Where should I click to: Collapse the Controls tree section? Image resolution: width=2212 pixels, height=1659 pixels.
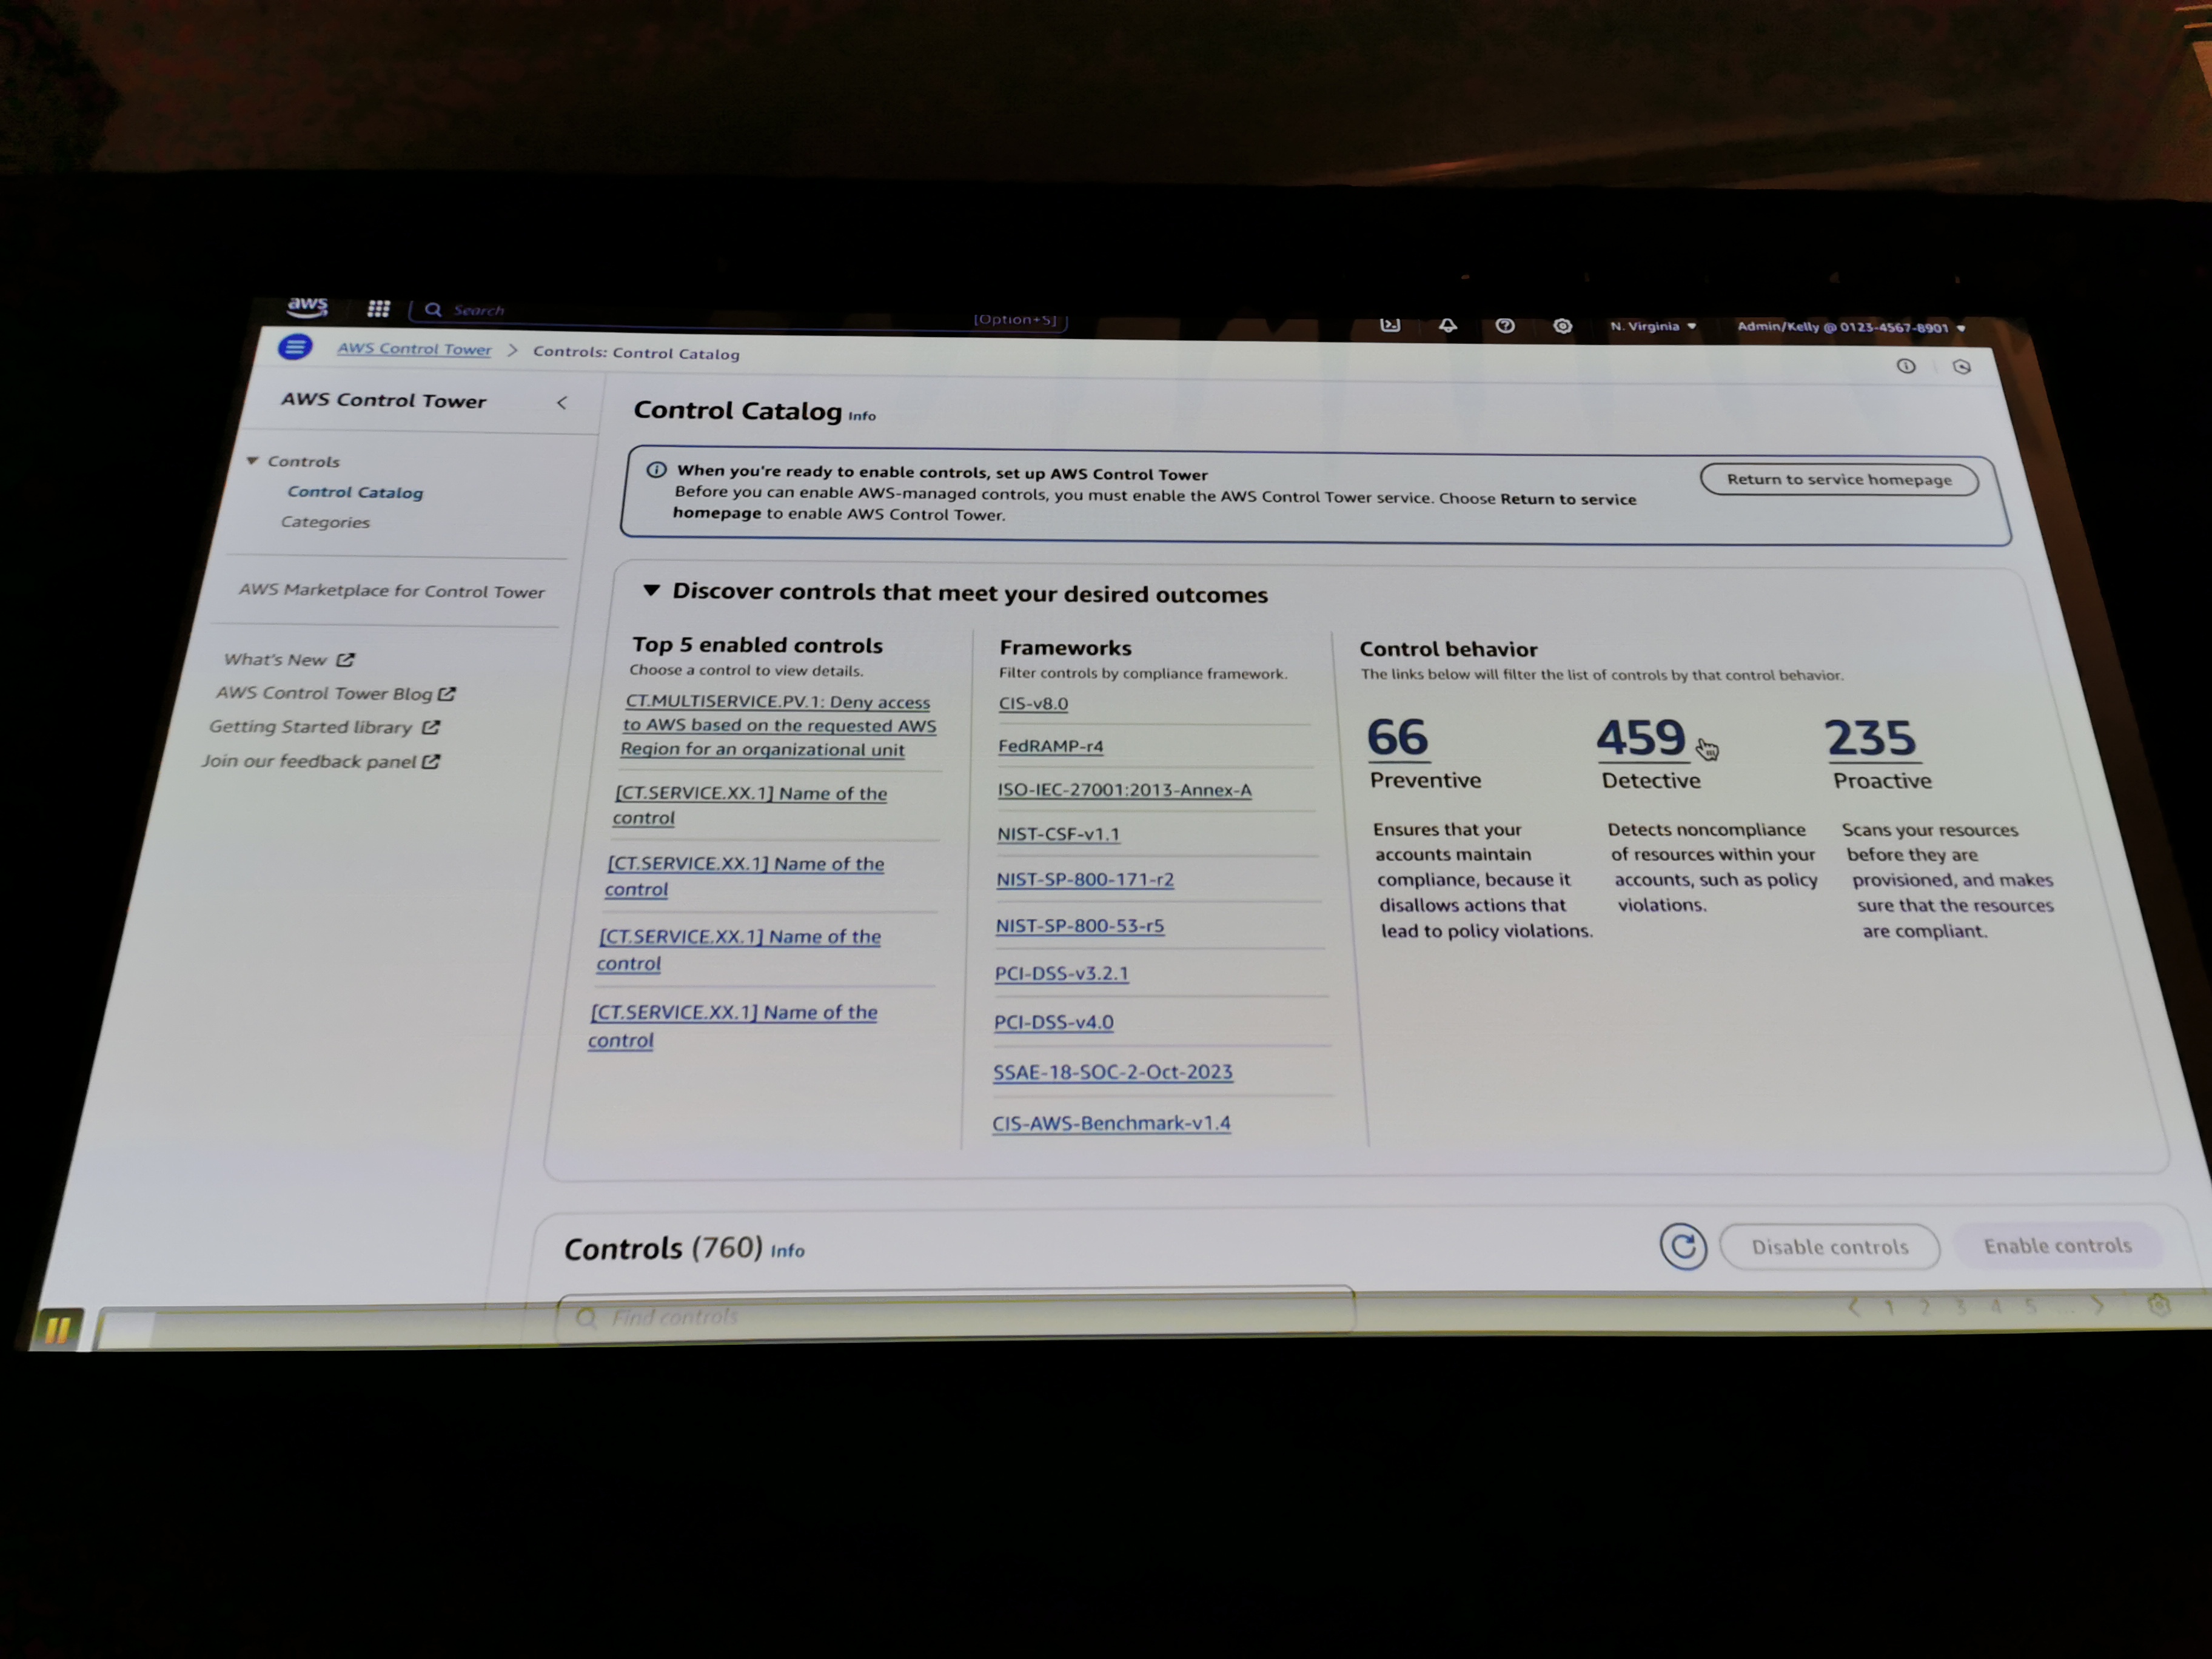253,461
